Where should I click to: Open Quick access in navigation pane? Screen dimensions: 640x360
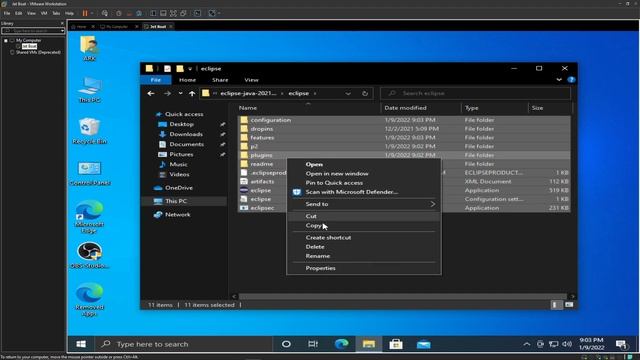[x=184, y=114]
